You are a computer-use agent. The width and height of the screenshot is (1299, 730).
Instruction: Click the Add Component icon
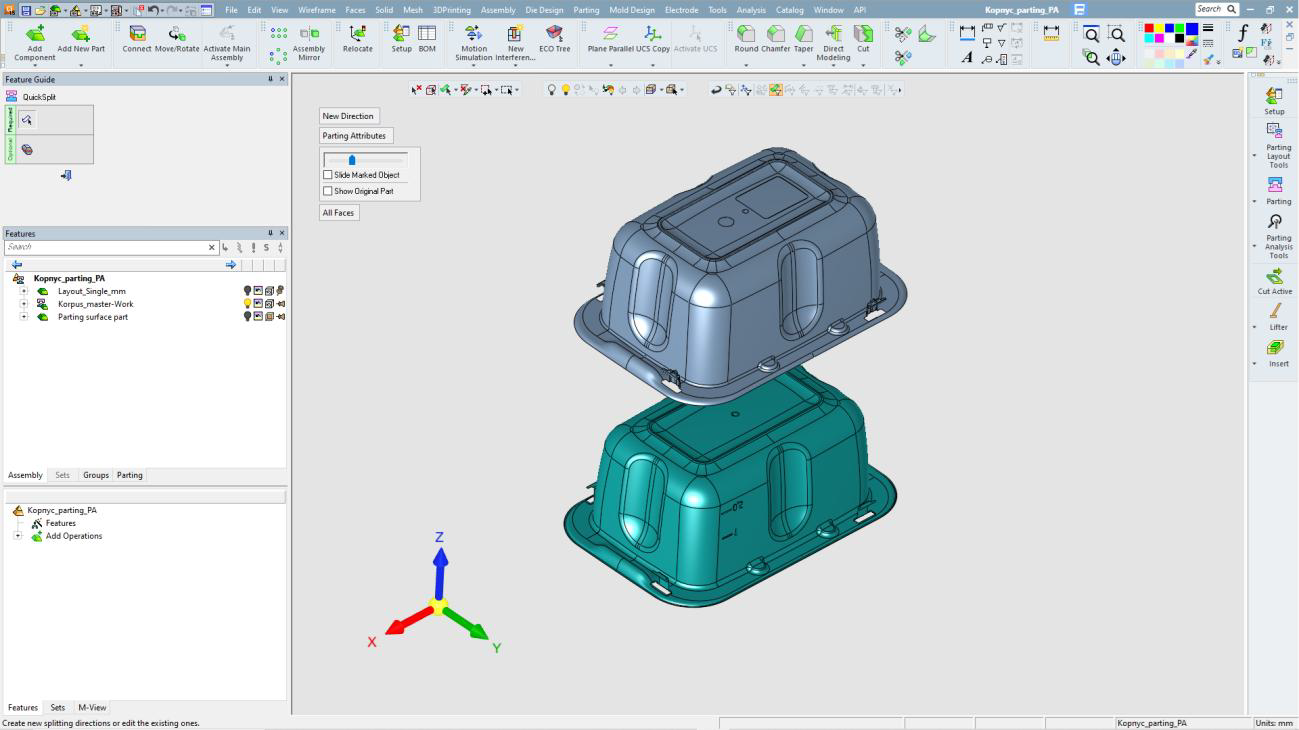(35, 35)
